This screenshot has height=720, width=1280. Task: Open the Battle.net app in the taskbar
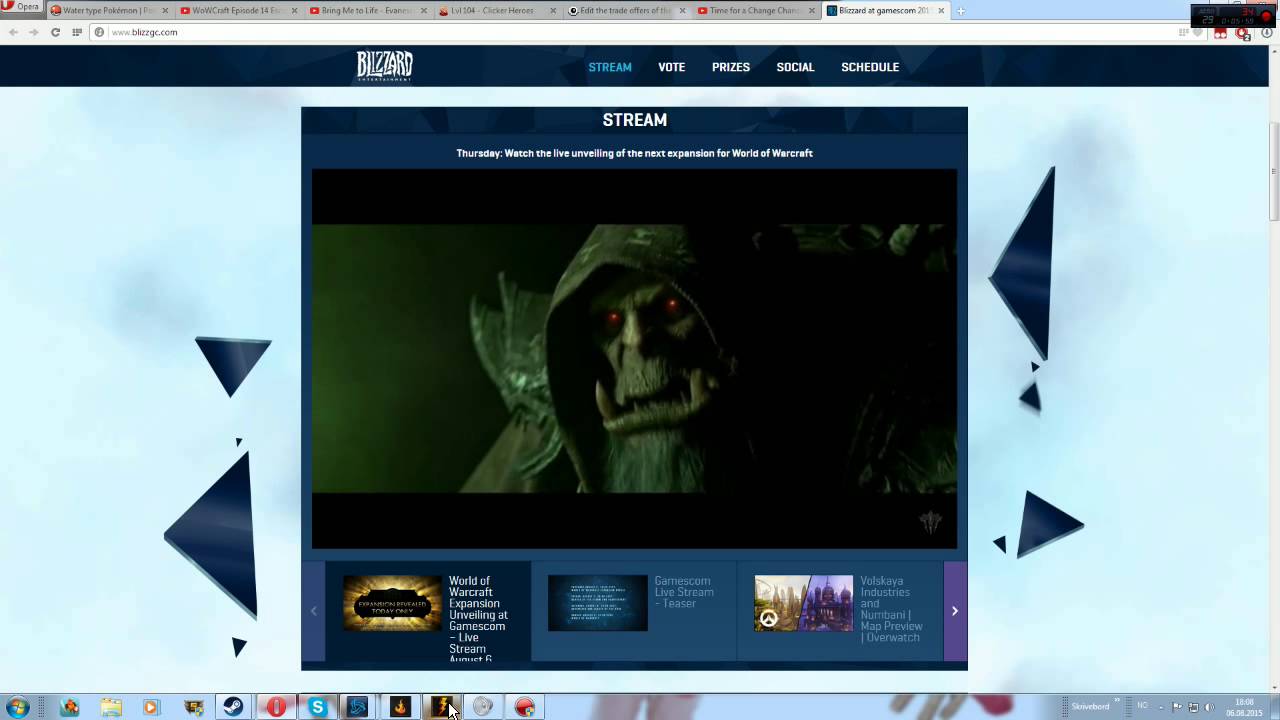tap(358, 707)
